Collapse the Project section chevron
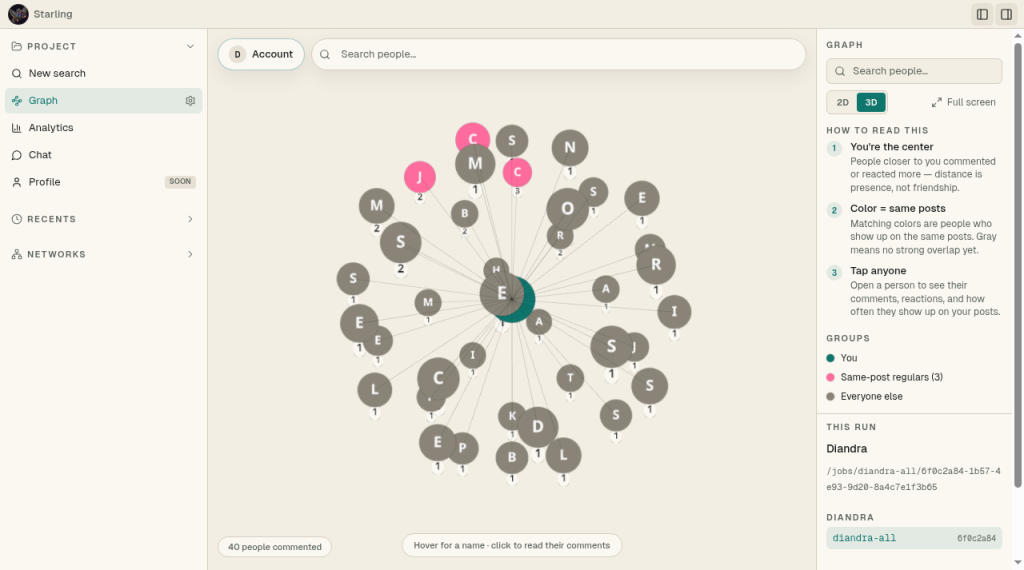Viewport: 1024px width, 570px height. coord(190,46)
